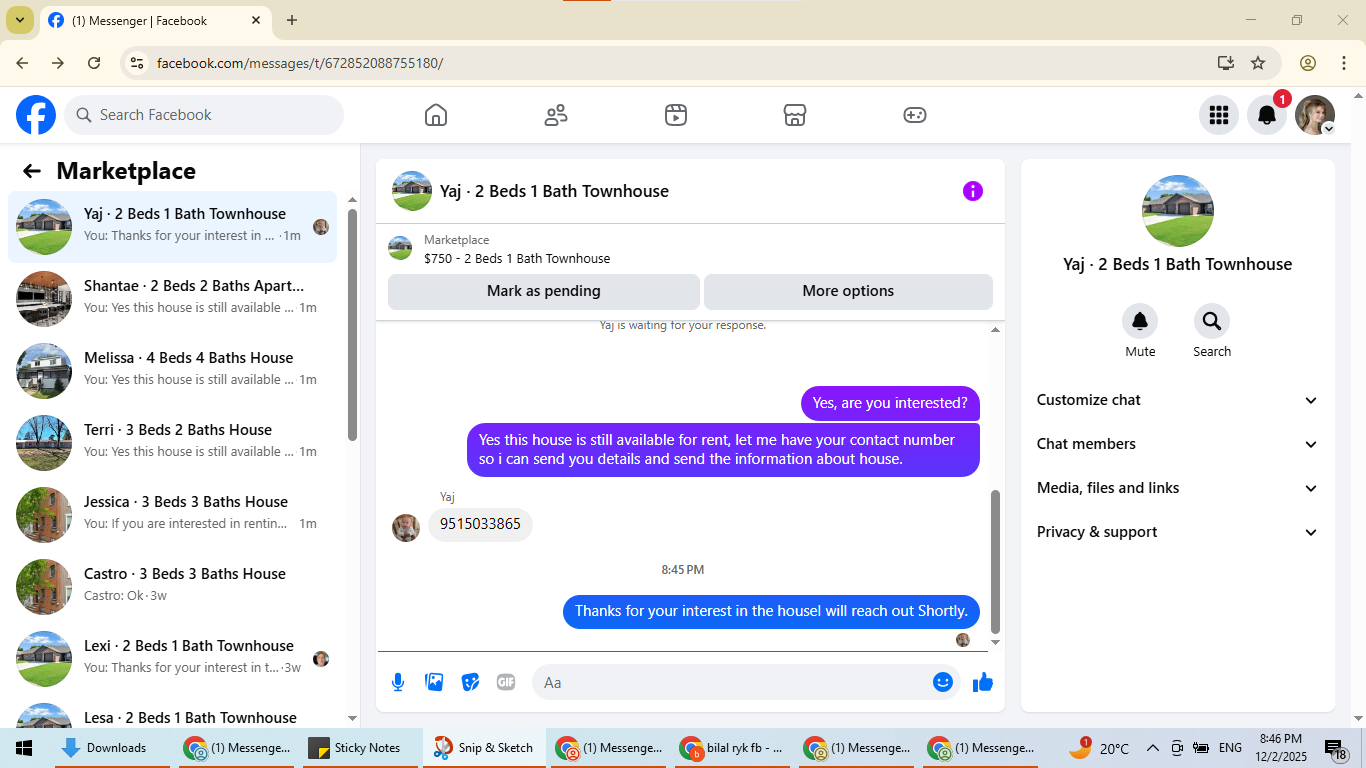Open Snip & Sketch in taskbar
This screenshot has width=1366, height=768.
pos(484,748)
